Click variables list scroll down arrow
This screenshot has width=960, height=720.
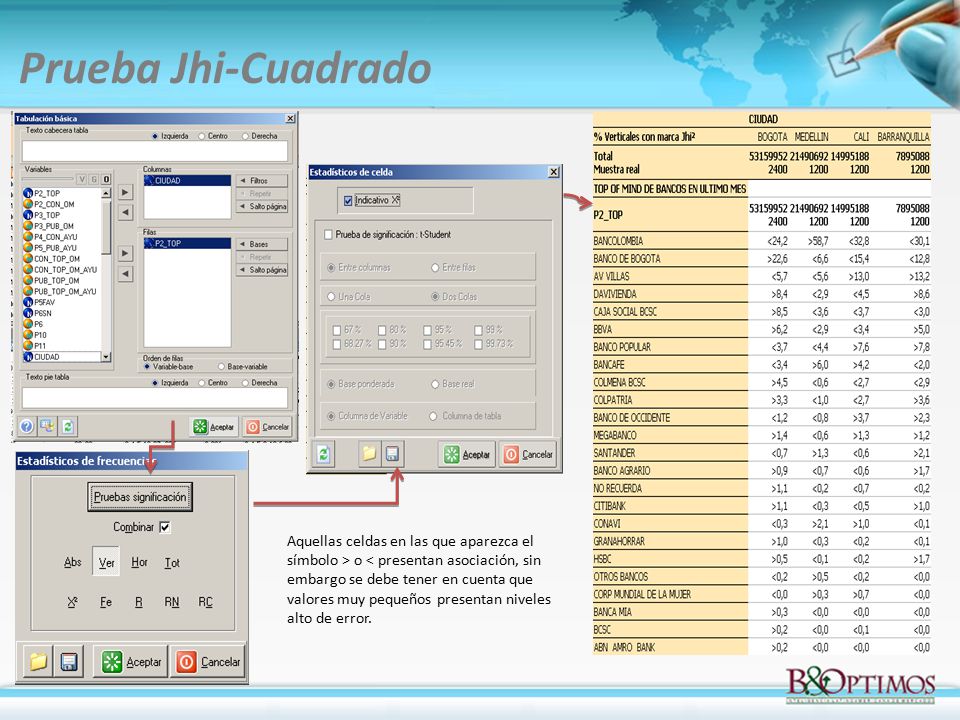pyautogui.click(x=106, y=357)
